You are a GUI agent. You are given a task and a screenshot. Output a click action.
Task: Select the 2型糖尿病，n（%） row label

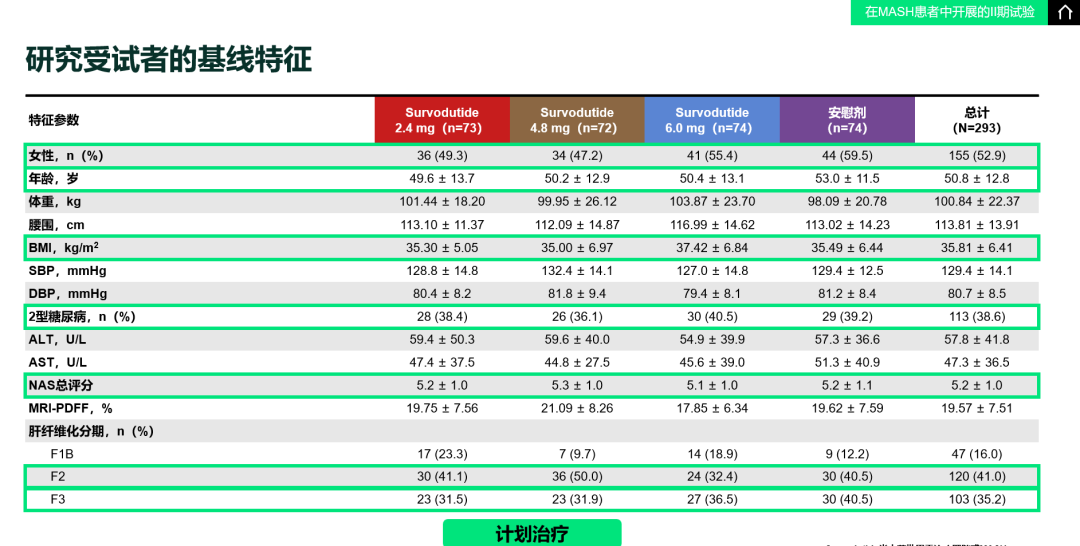82,317
